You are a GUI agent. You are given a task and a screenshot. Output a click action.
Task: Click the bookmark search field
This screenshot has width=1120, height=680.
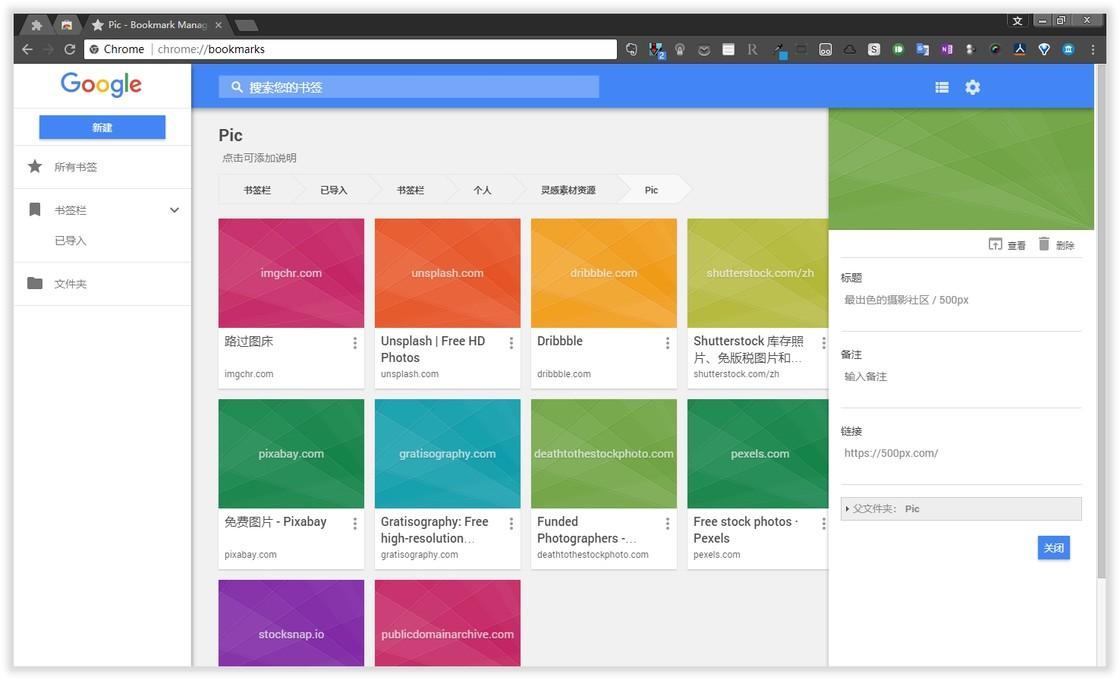(x=409, y=87)
